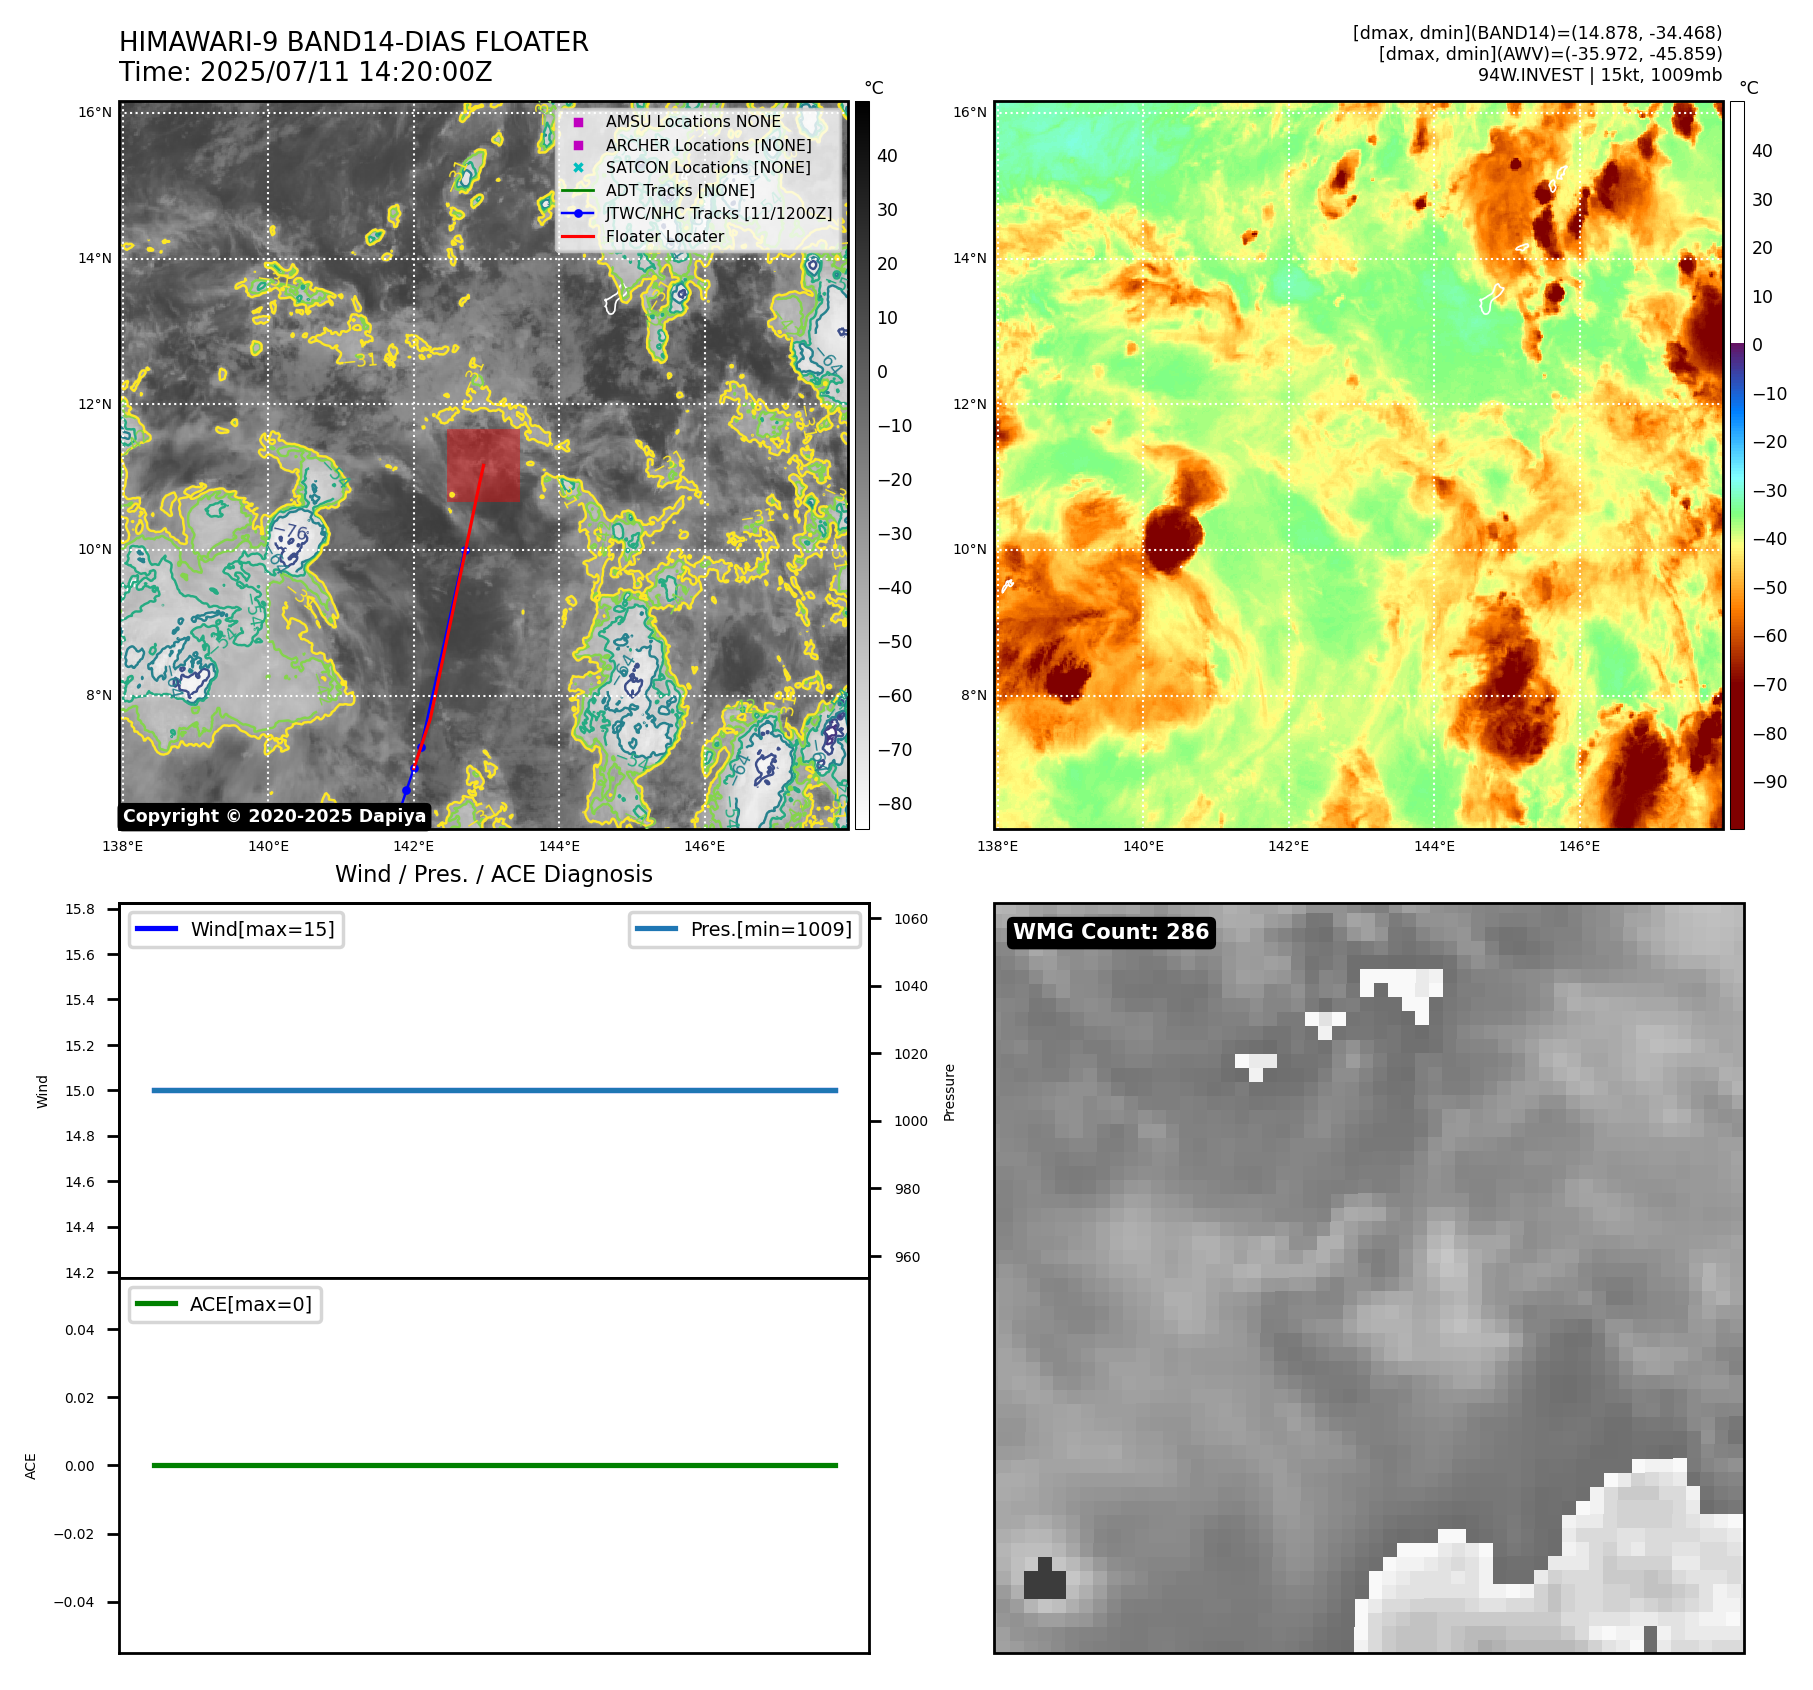The height and width of the screenshot is (1690, 1813).
Task: Click the red floater box on infrared map
Action: point(483,466)
